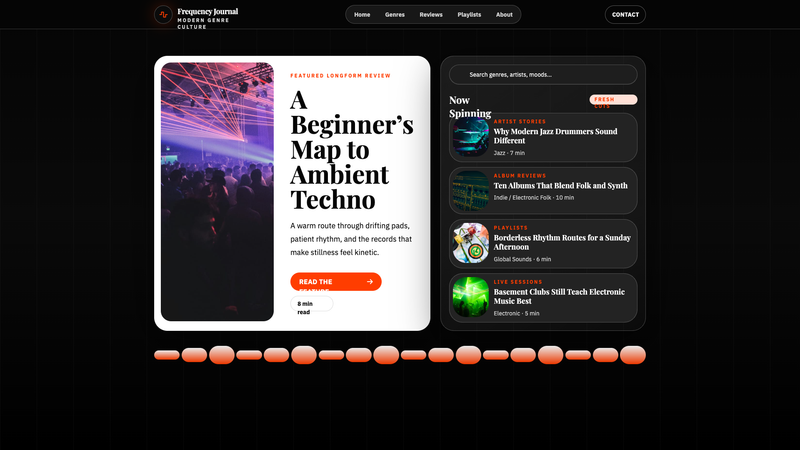The image size is (800, 450).
Task: Open the Reviews nav item
Action: [x=431, y=15]
